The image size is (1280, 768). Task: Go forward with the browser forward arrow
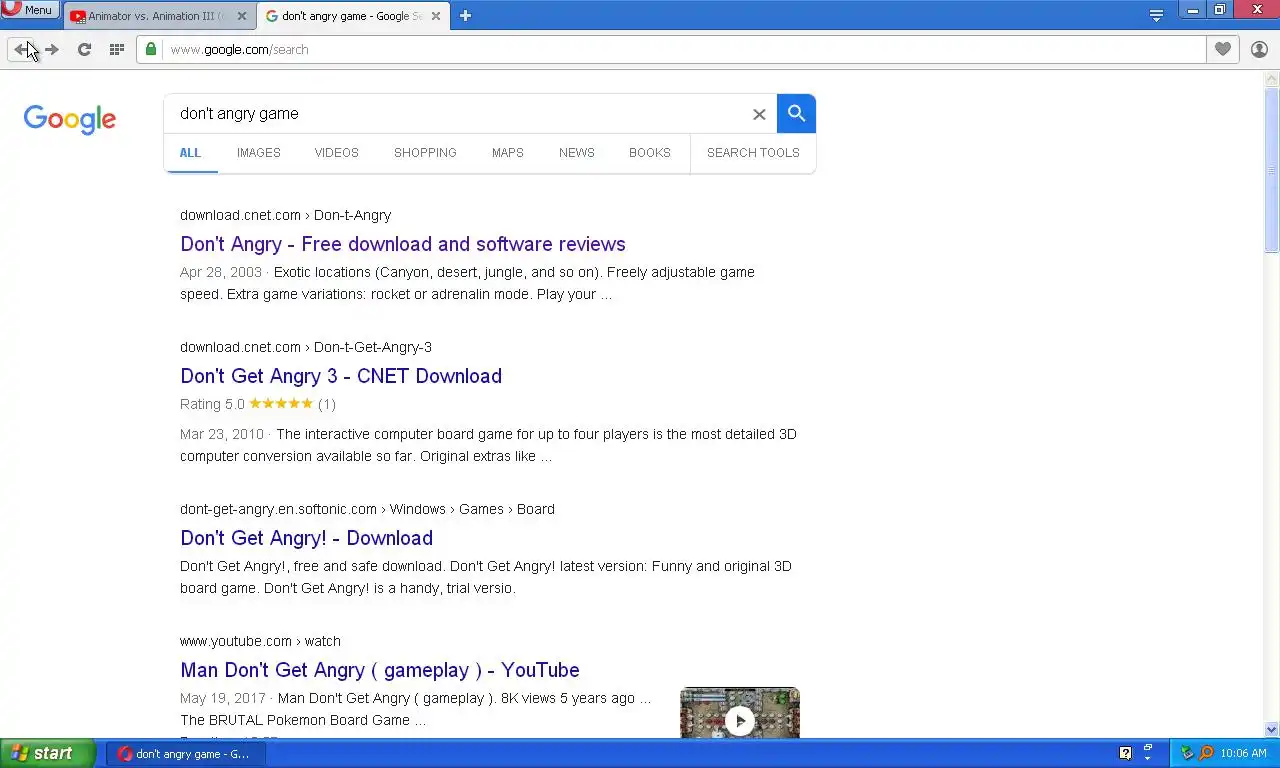(52, 49)
